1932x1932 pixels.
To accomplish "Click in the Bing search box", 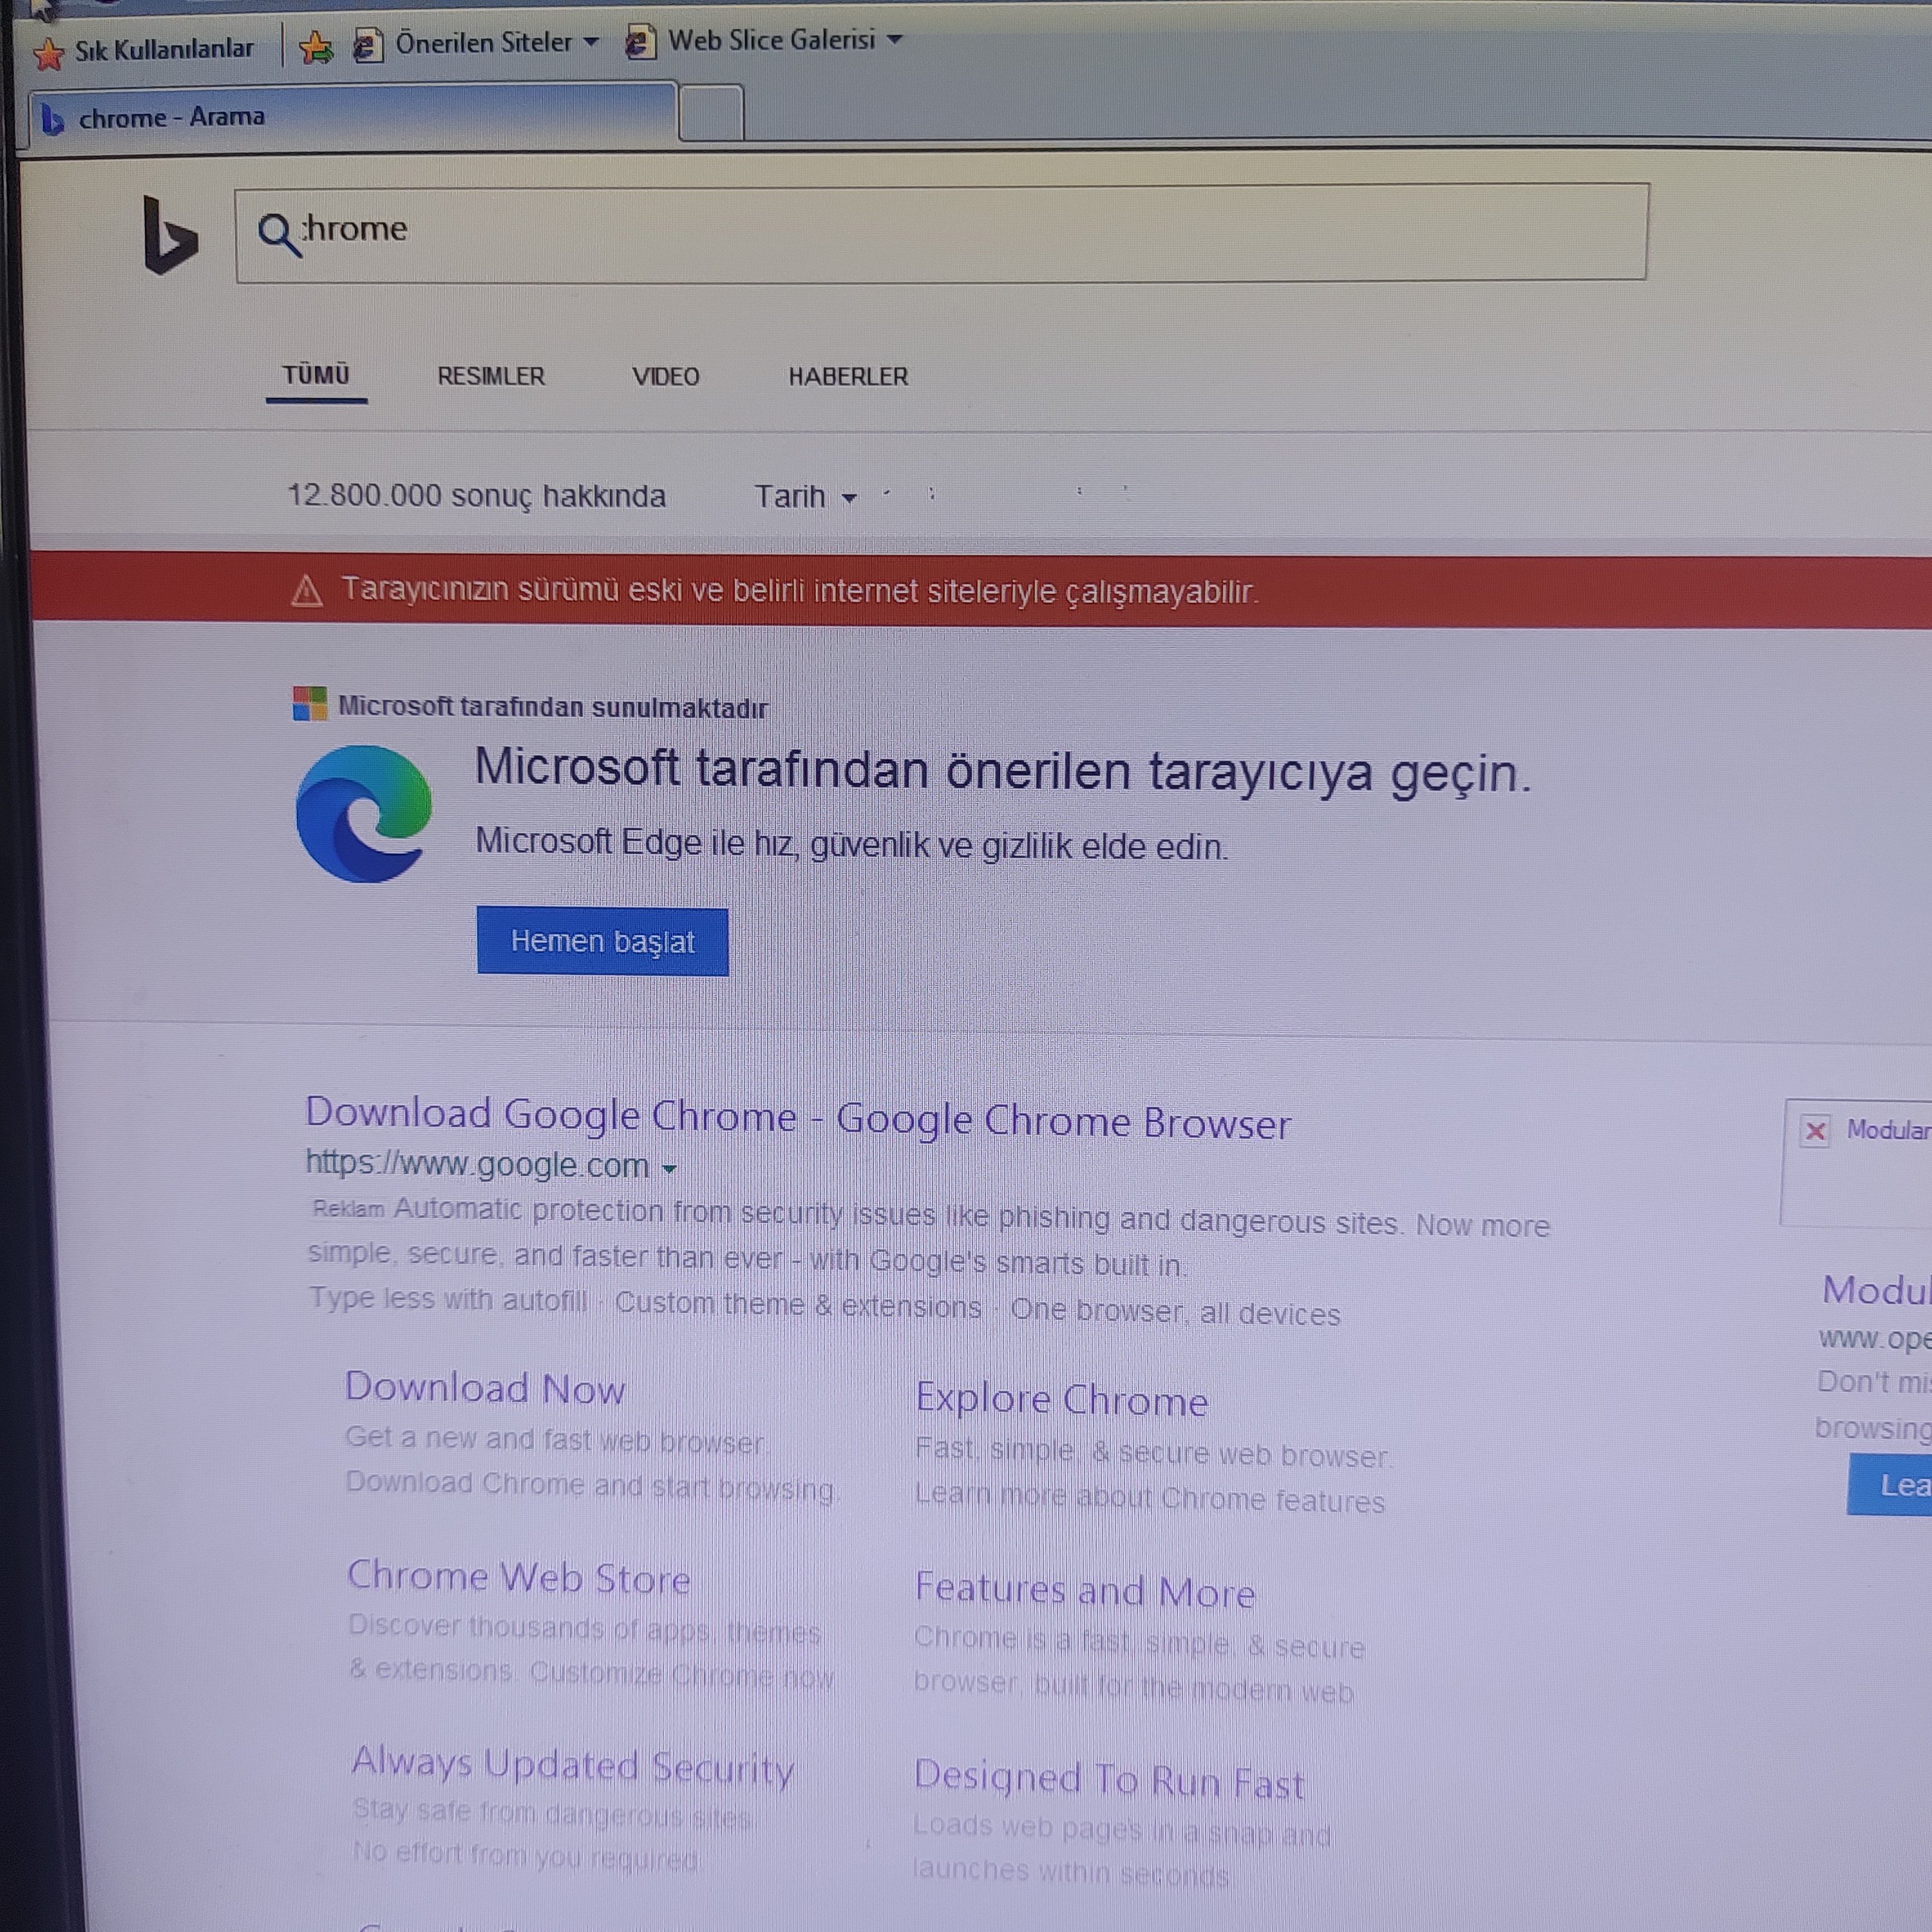I will (x=940, y=232).
